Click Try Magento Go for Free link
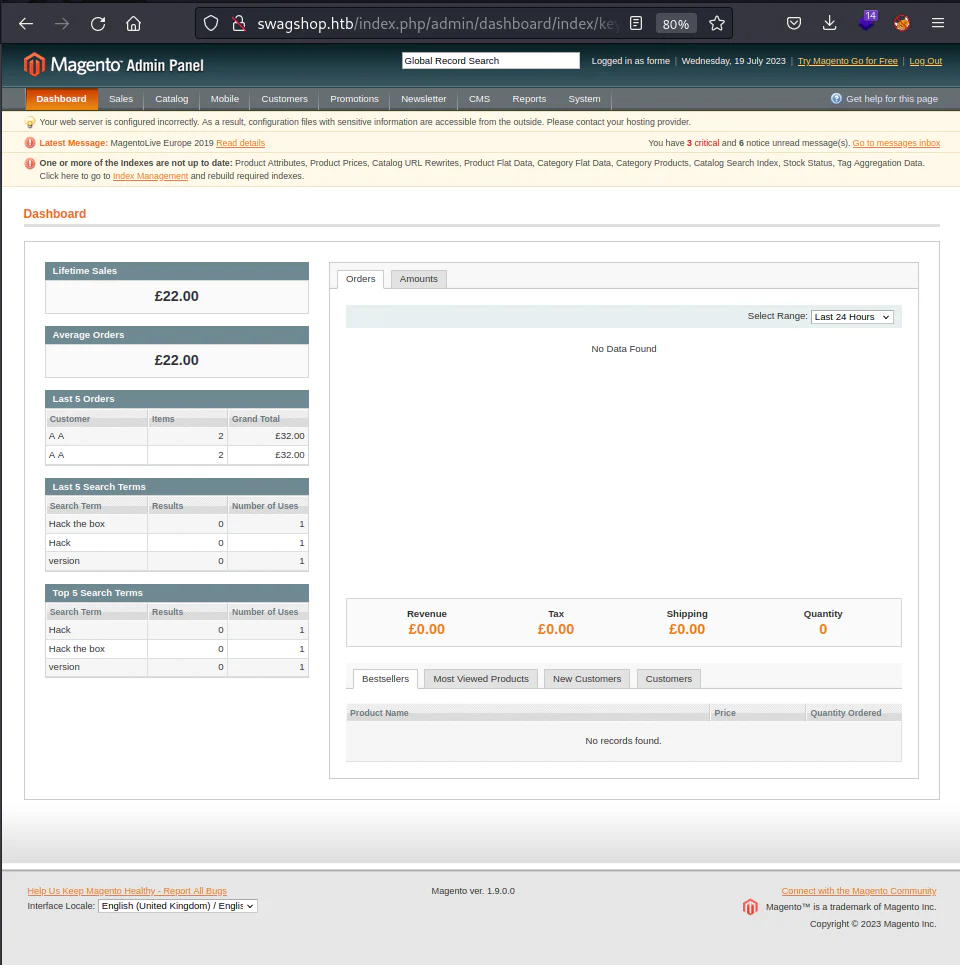This screenshot has height=965, width=960. (x=847, y=61)
